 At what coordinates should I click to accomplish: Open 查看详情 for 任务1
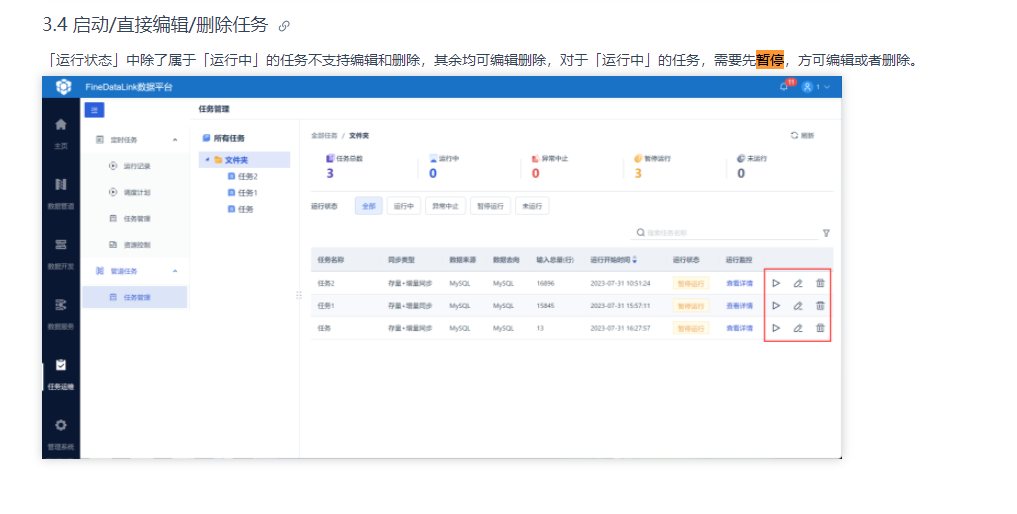(x=739, y=306)
